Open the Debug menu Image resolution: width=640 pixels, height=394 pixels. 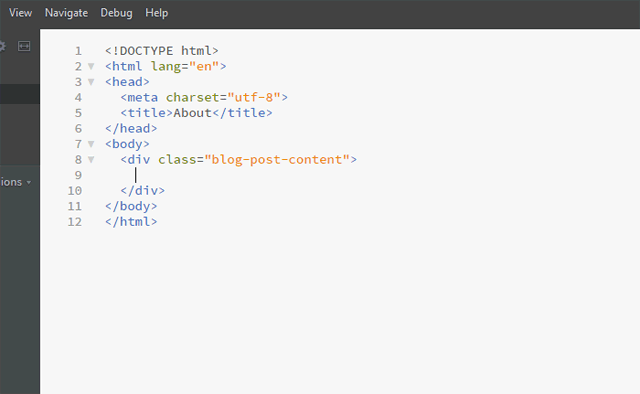(x=116, y=13)
